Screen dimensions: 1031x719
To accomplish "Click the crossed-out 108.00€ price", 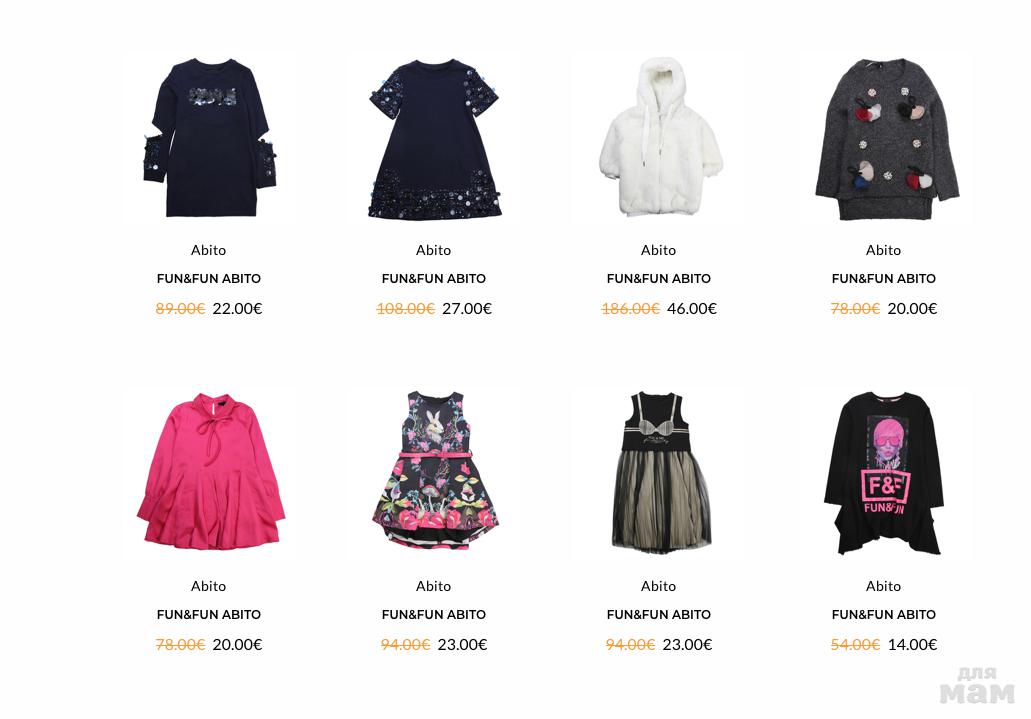I will [x=406, y=309].
